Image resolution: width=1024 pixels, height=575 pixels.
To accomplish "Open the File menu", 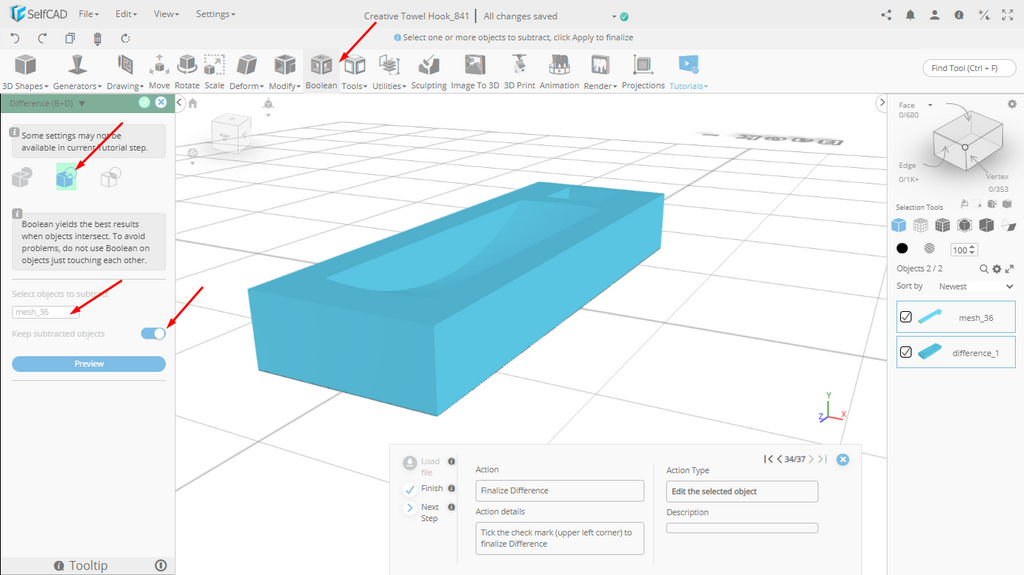I will [x=88, y=14].
